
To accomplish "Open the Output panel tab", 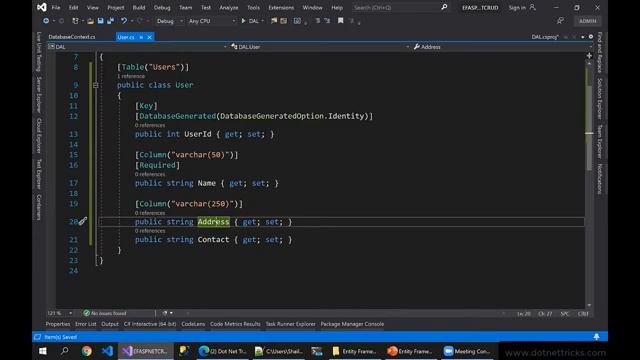I will 110,324.
